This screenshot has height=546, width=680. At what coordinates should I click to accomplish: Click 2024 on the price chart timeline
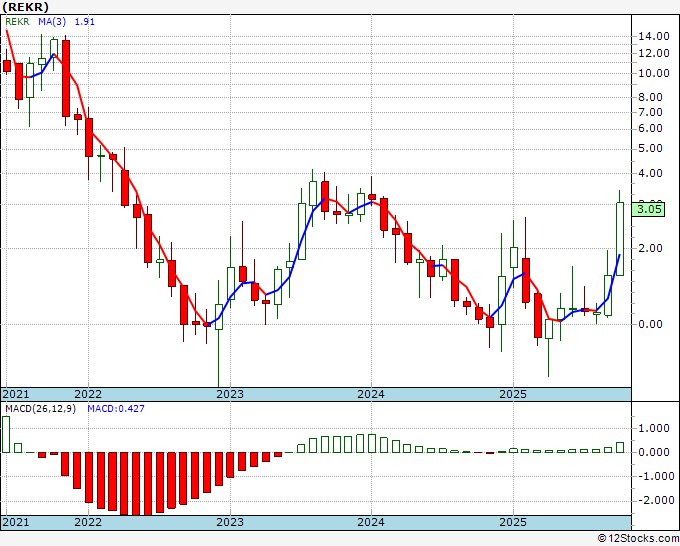coord(371,394)
